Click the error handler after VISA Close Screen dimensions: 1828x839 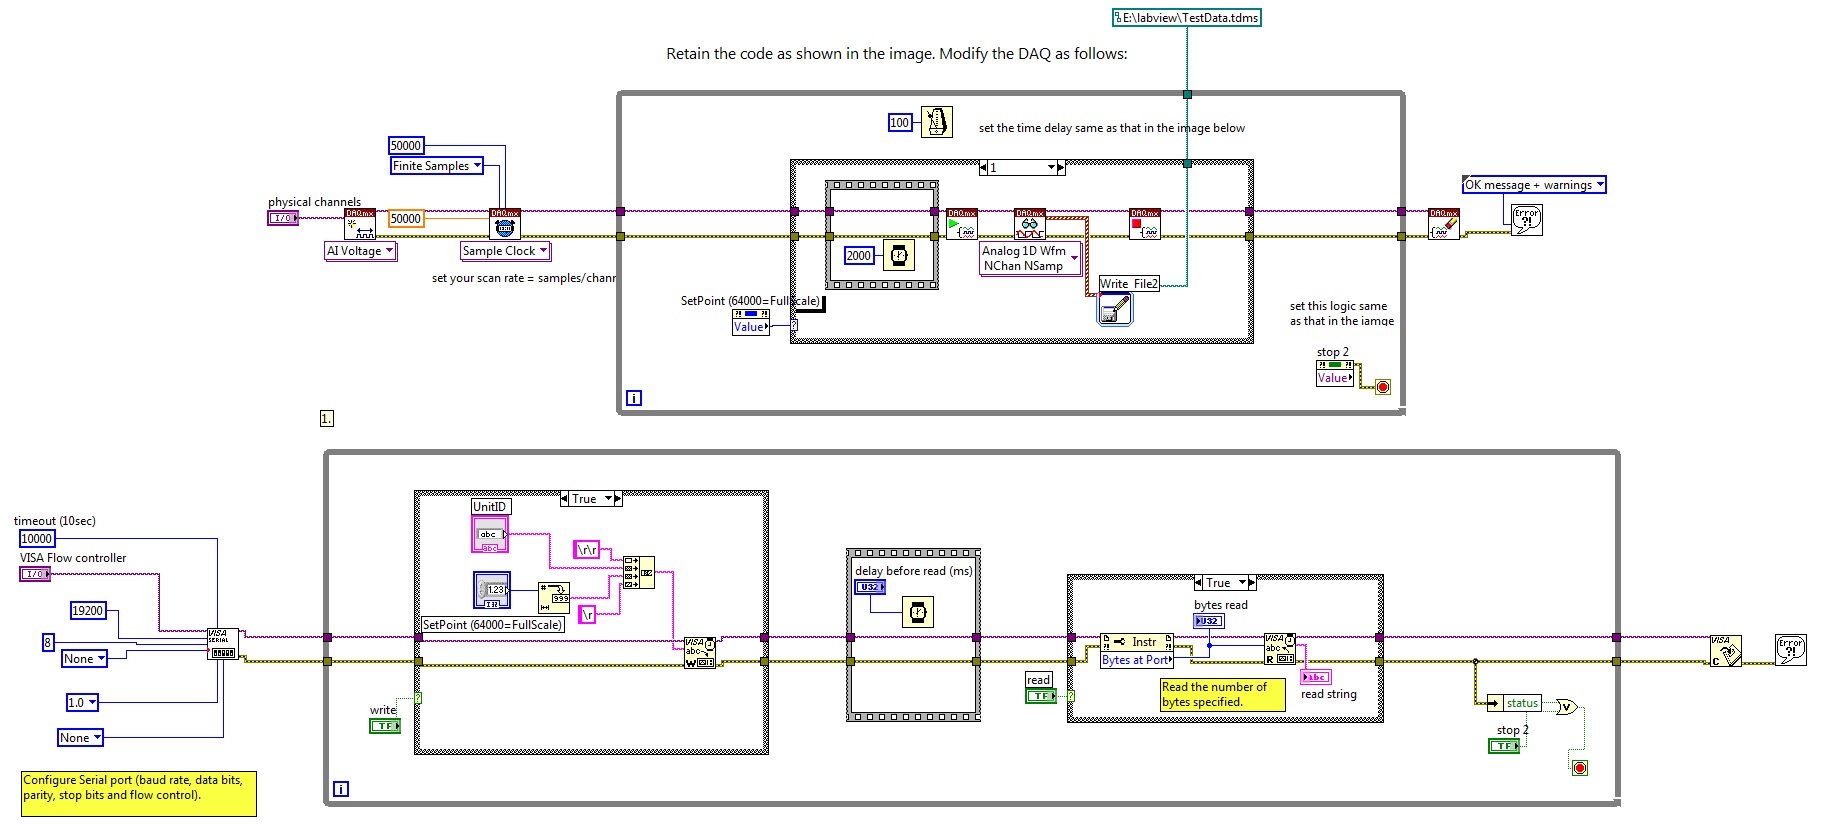coord(1791,650)
